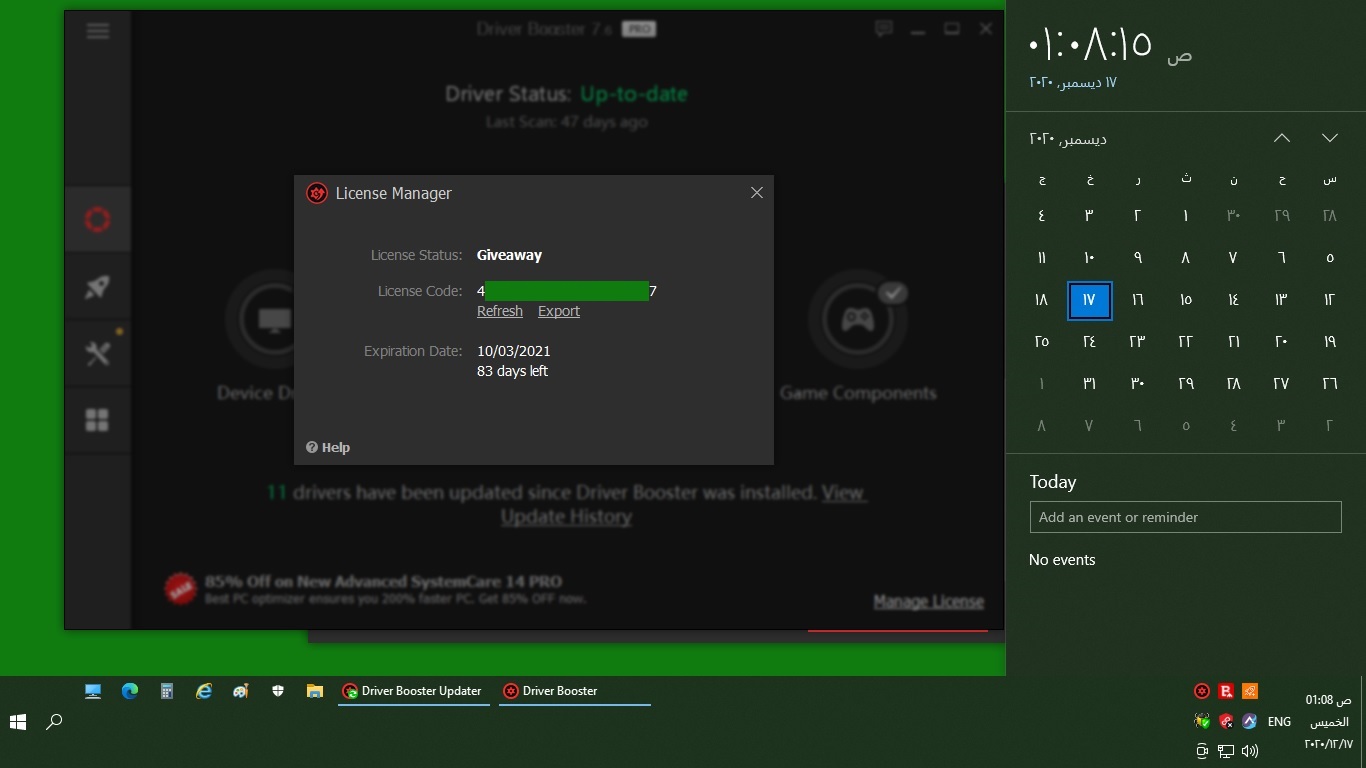The image size is (1366, 768).
Task: Switch to the Driver Booster Updater taskbar button
Action: coord(414,691)
